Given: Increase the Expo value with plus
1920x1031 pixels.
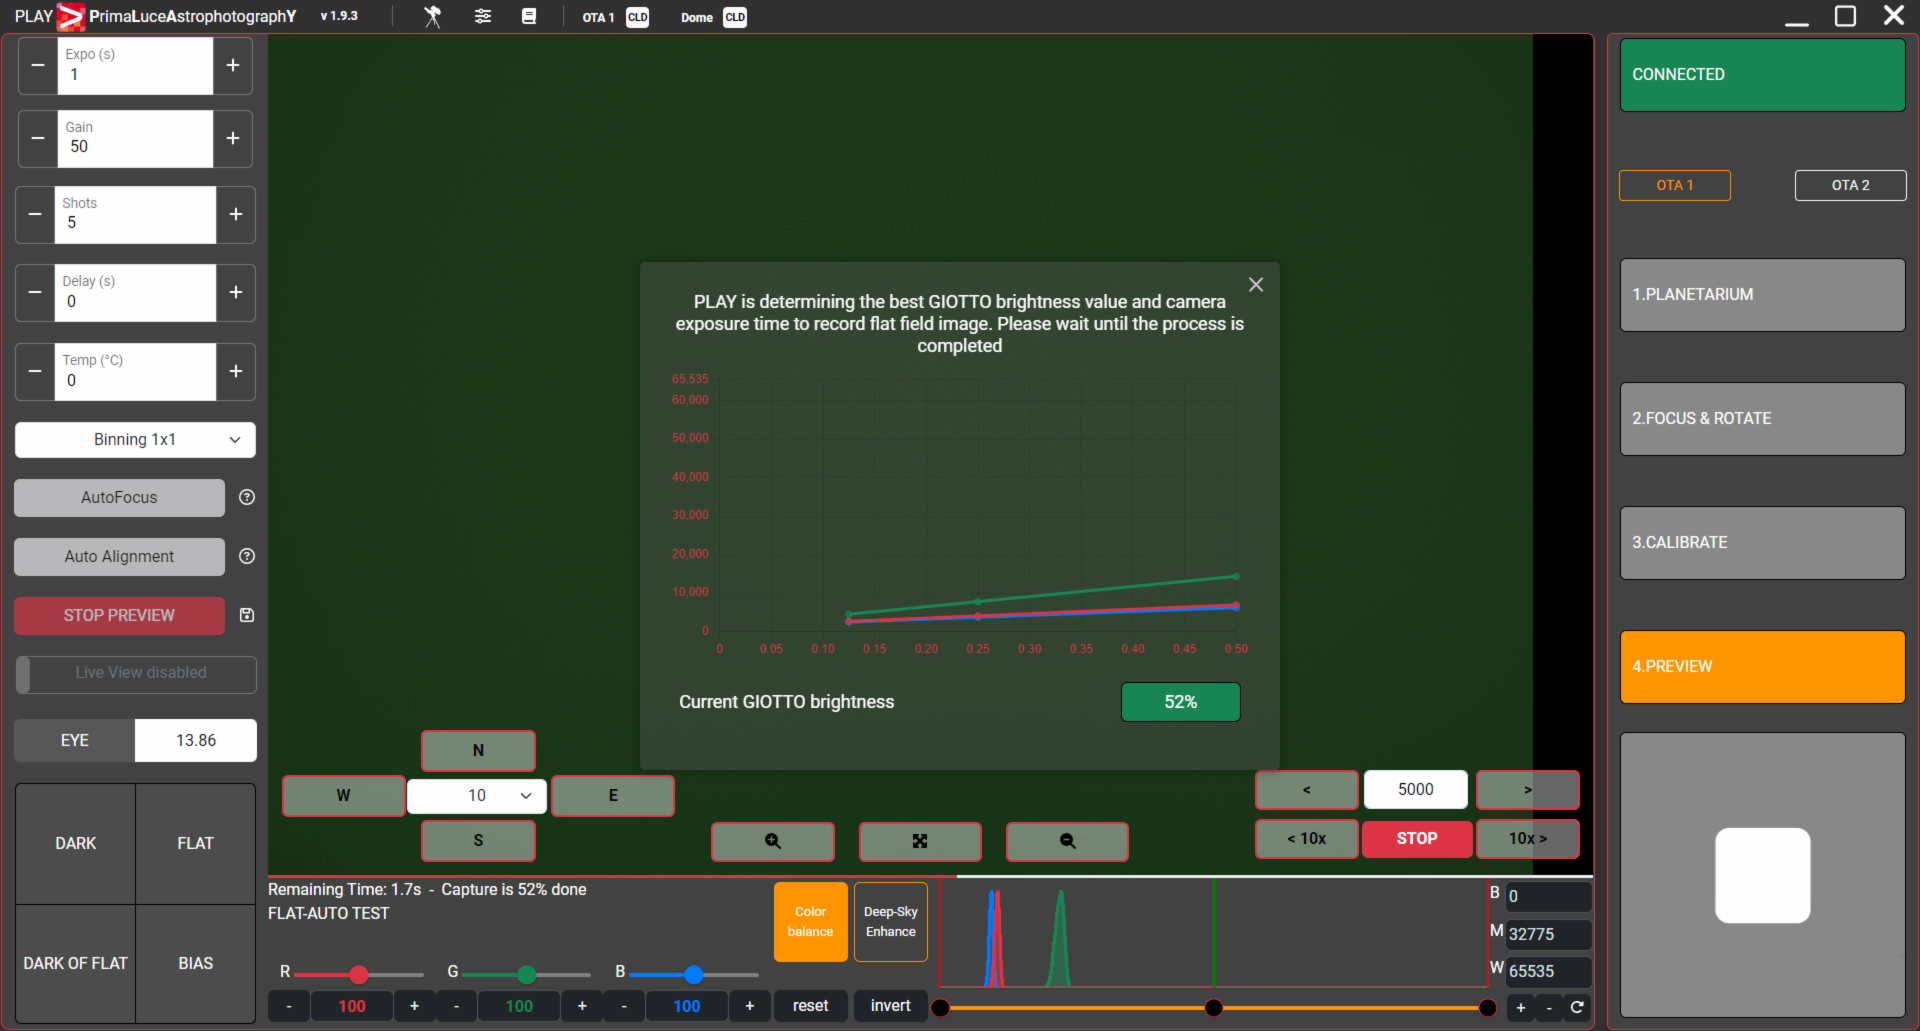Looking at the screenshot, I should [233, 66].
